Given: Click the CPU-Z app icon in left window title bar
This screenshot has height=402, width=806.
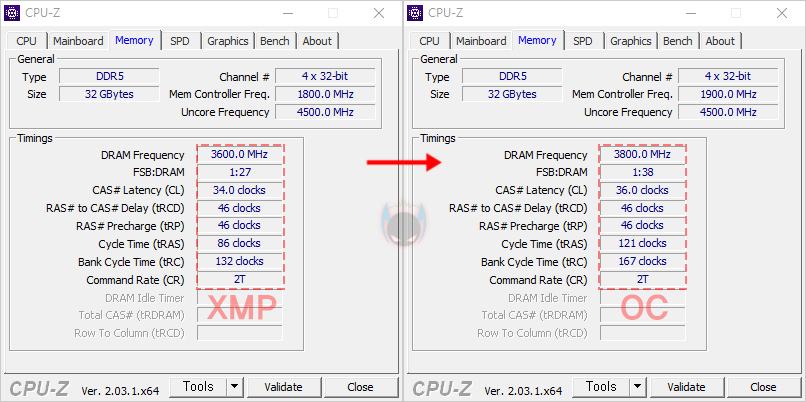Looking at the screenshot, I should [x=12, y=13].
